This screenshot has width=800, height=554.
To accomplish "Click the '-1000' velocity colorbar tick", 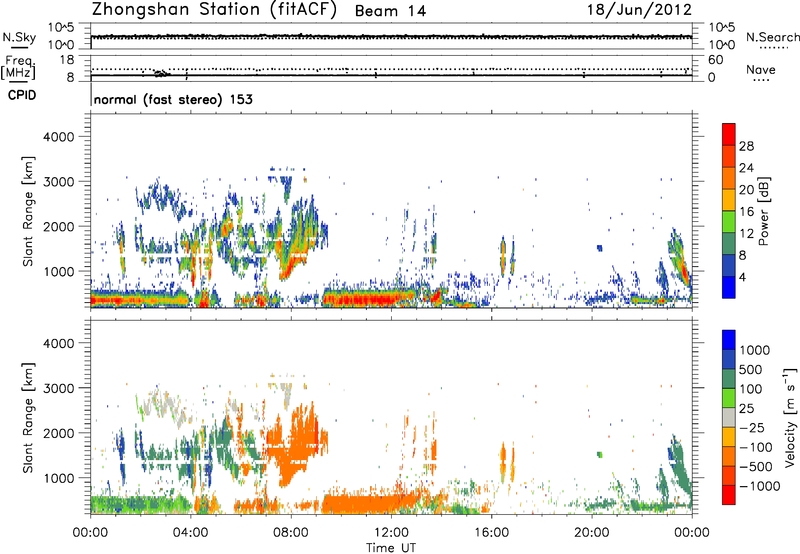I will click(x=760, y=486).
